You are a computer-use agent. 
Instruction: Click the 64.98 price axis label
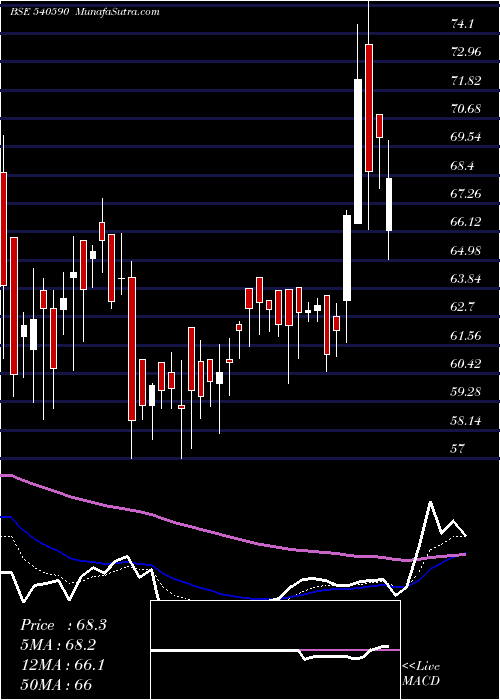(466, 251)
